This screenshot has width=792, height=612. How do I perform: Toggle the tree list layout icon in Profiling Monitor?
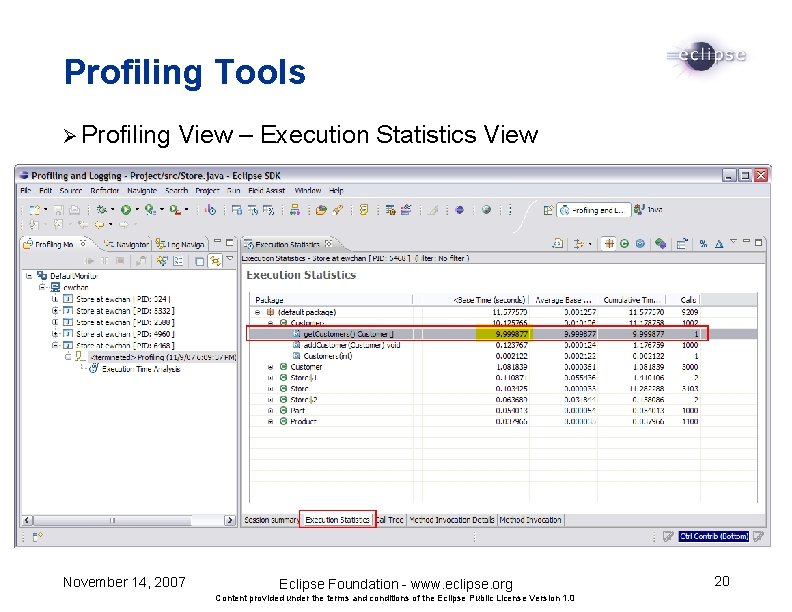[178, 261]
